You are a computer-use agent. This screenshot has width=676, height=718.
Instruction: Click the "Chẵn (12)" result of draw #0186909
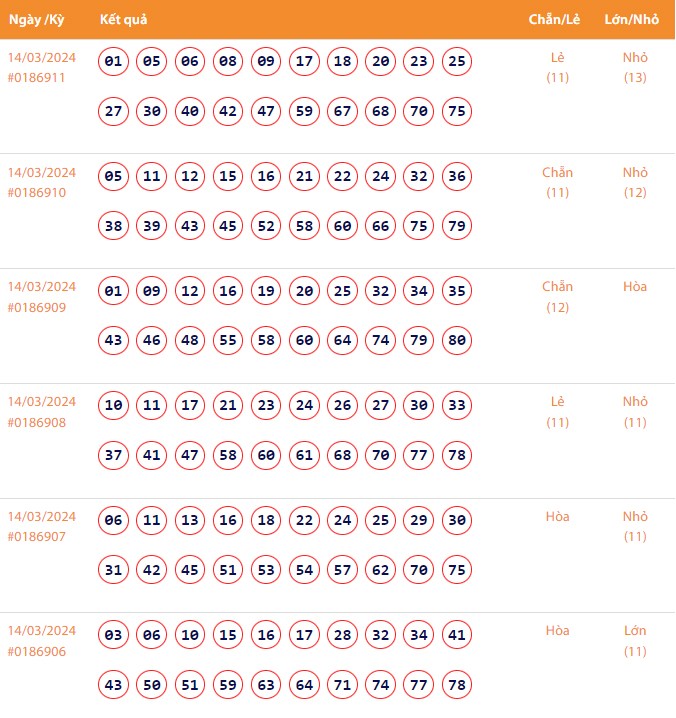557,297
